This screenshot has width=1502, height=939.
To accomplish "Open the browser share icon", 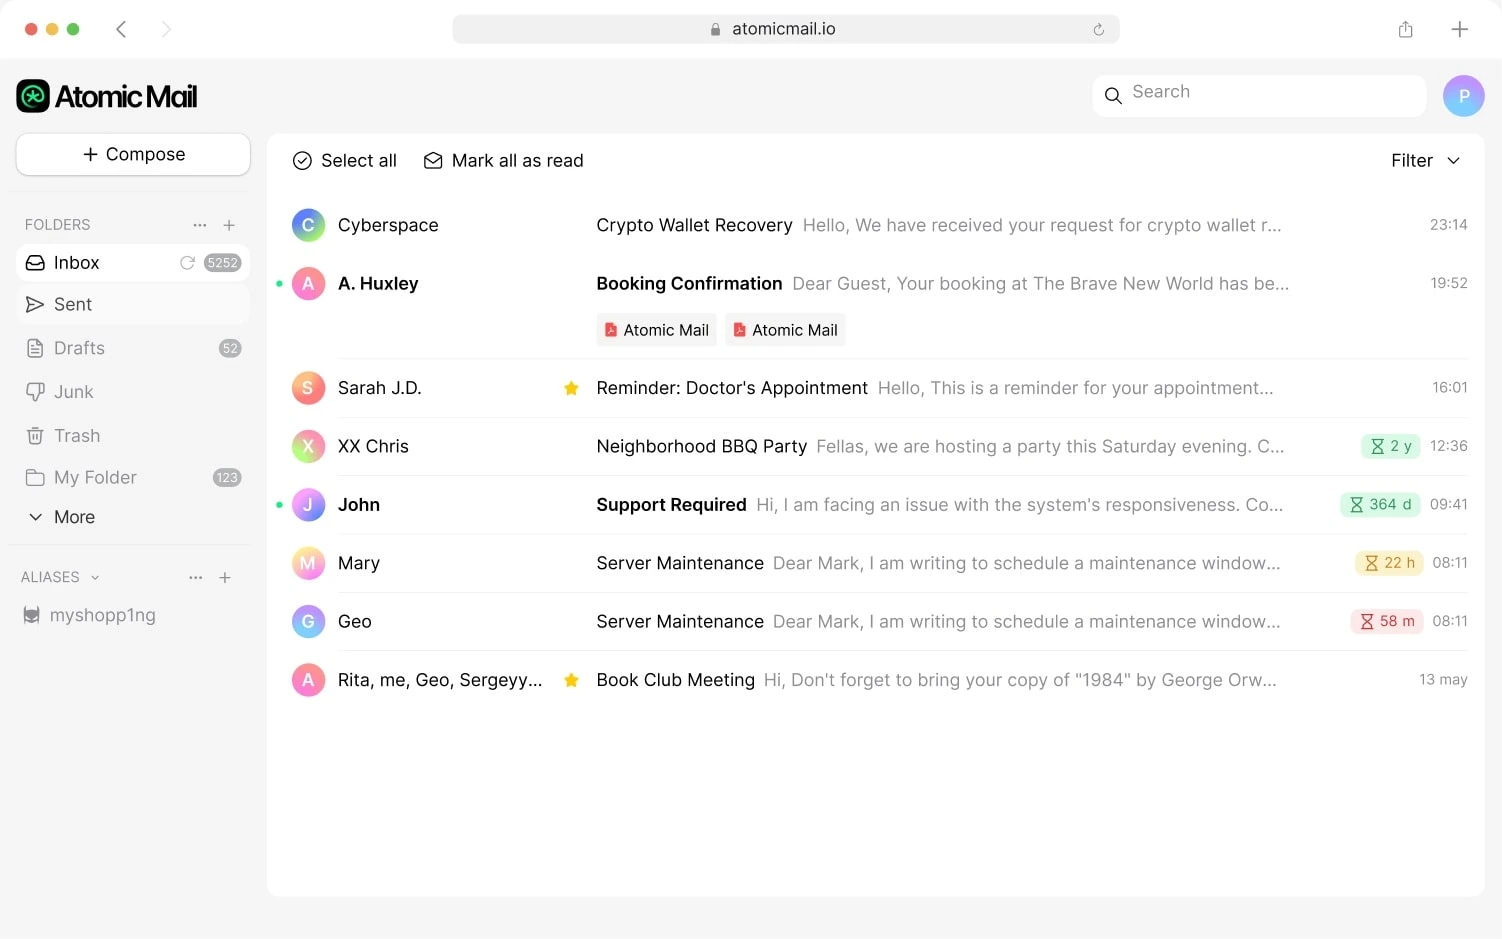I will pyautogui.click(x=1405, y=29).
